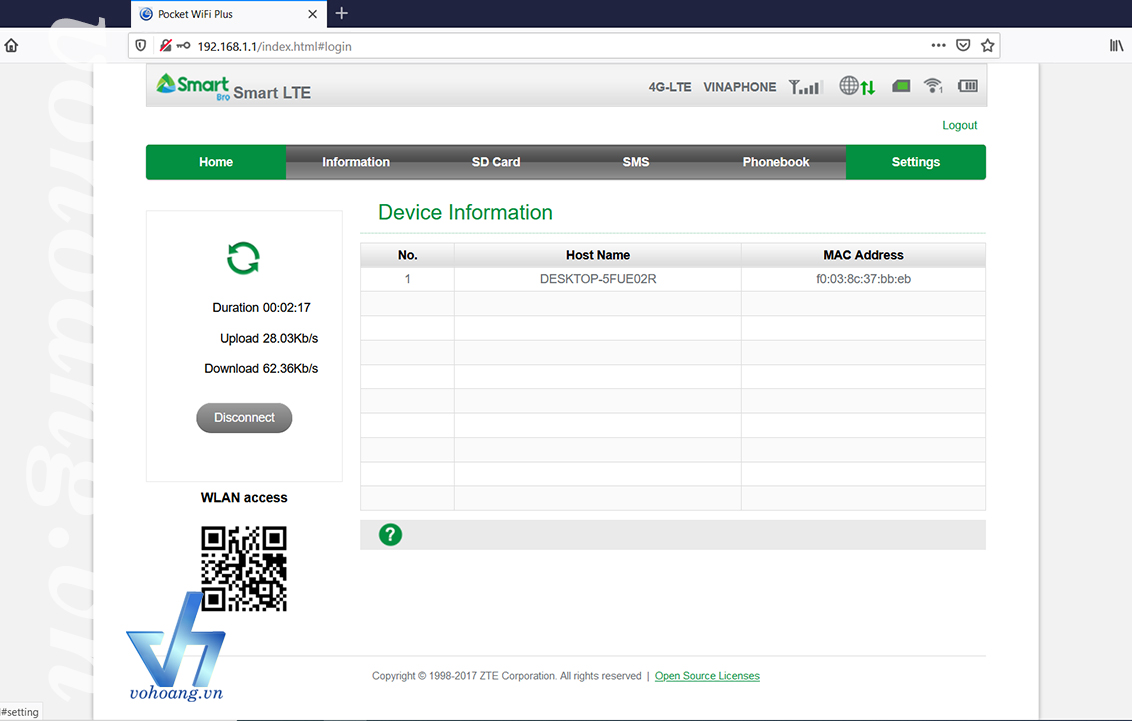Image resolution: width=1132 pixels, height=721 pixels.
Task: Click the WLAN access label
Action: 244,497
